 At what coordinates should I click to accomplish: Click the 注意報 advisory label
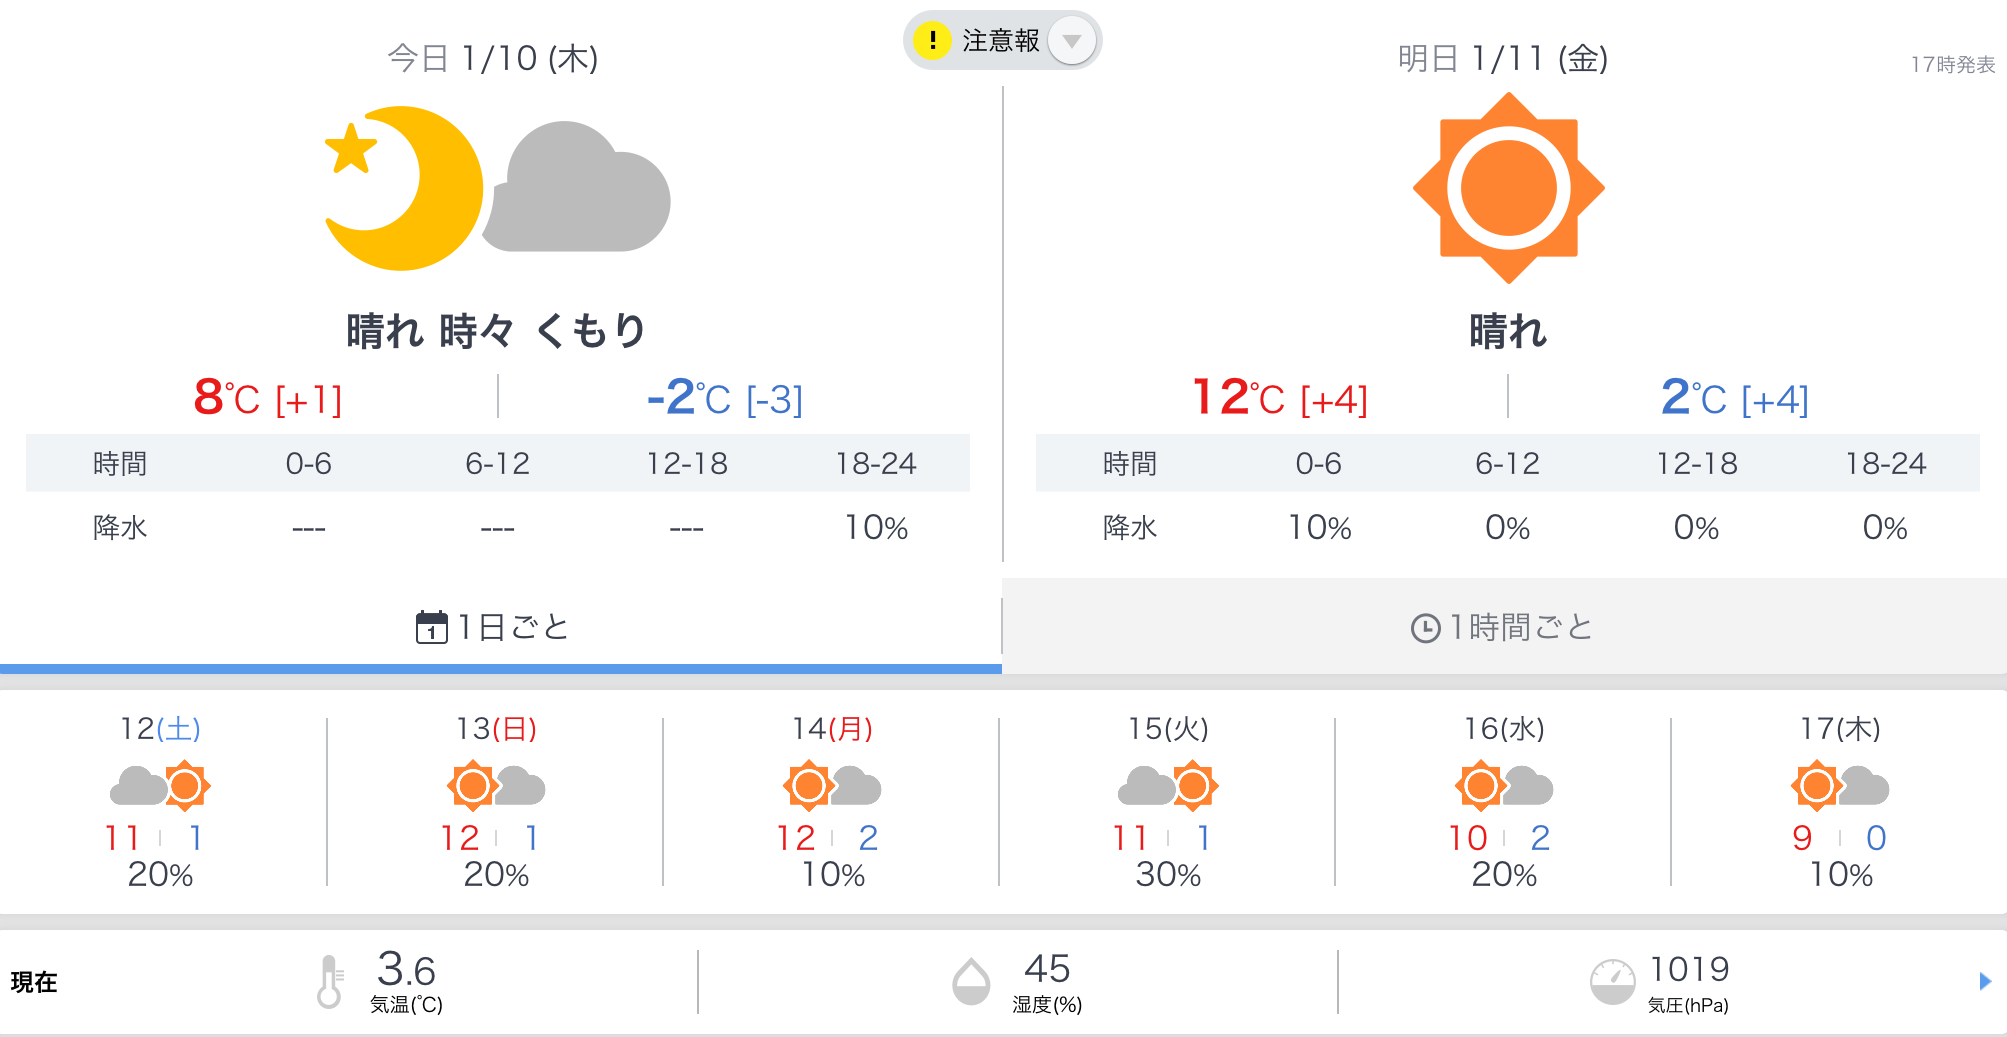[1000, 41]
